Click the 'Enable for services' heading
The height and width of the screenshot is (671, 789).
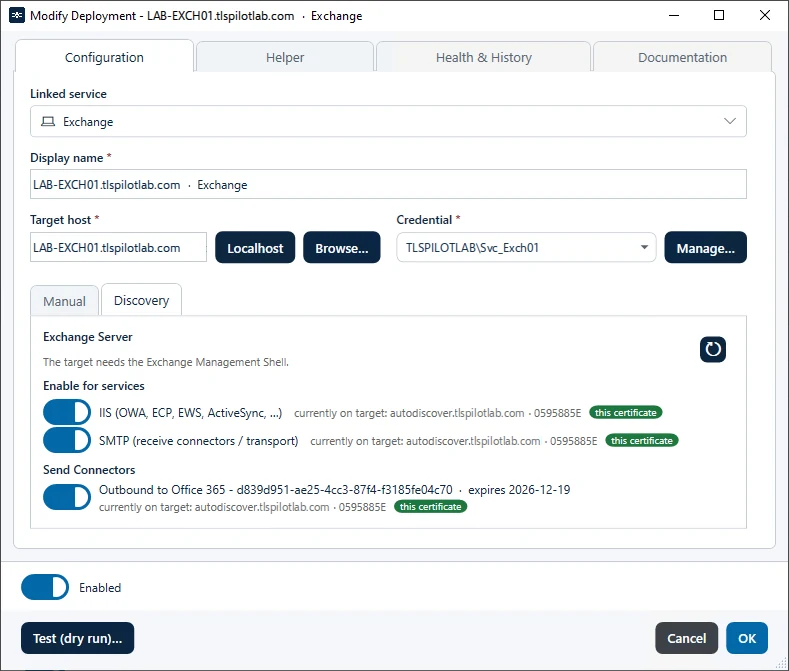[94, 386]
